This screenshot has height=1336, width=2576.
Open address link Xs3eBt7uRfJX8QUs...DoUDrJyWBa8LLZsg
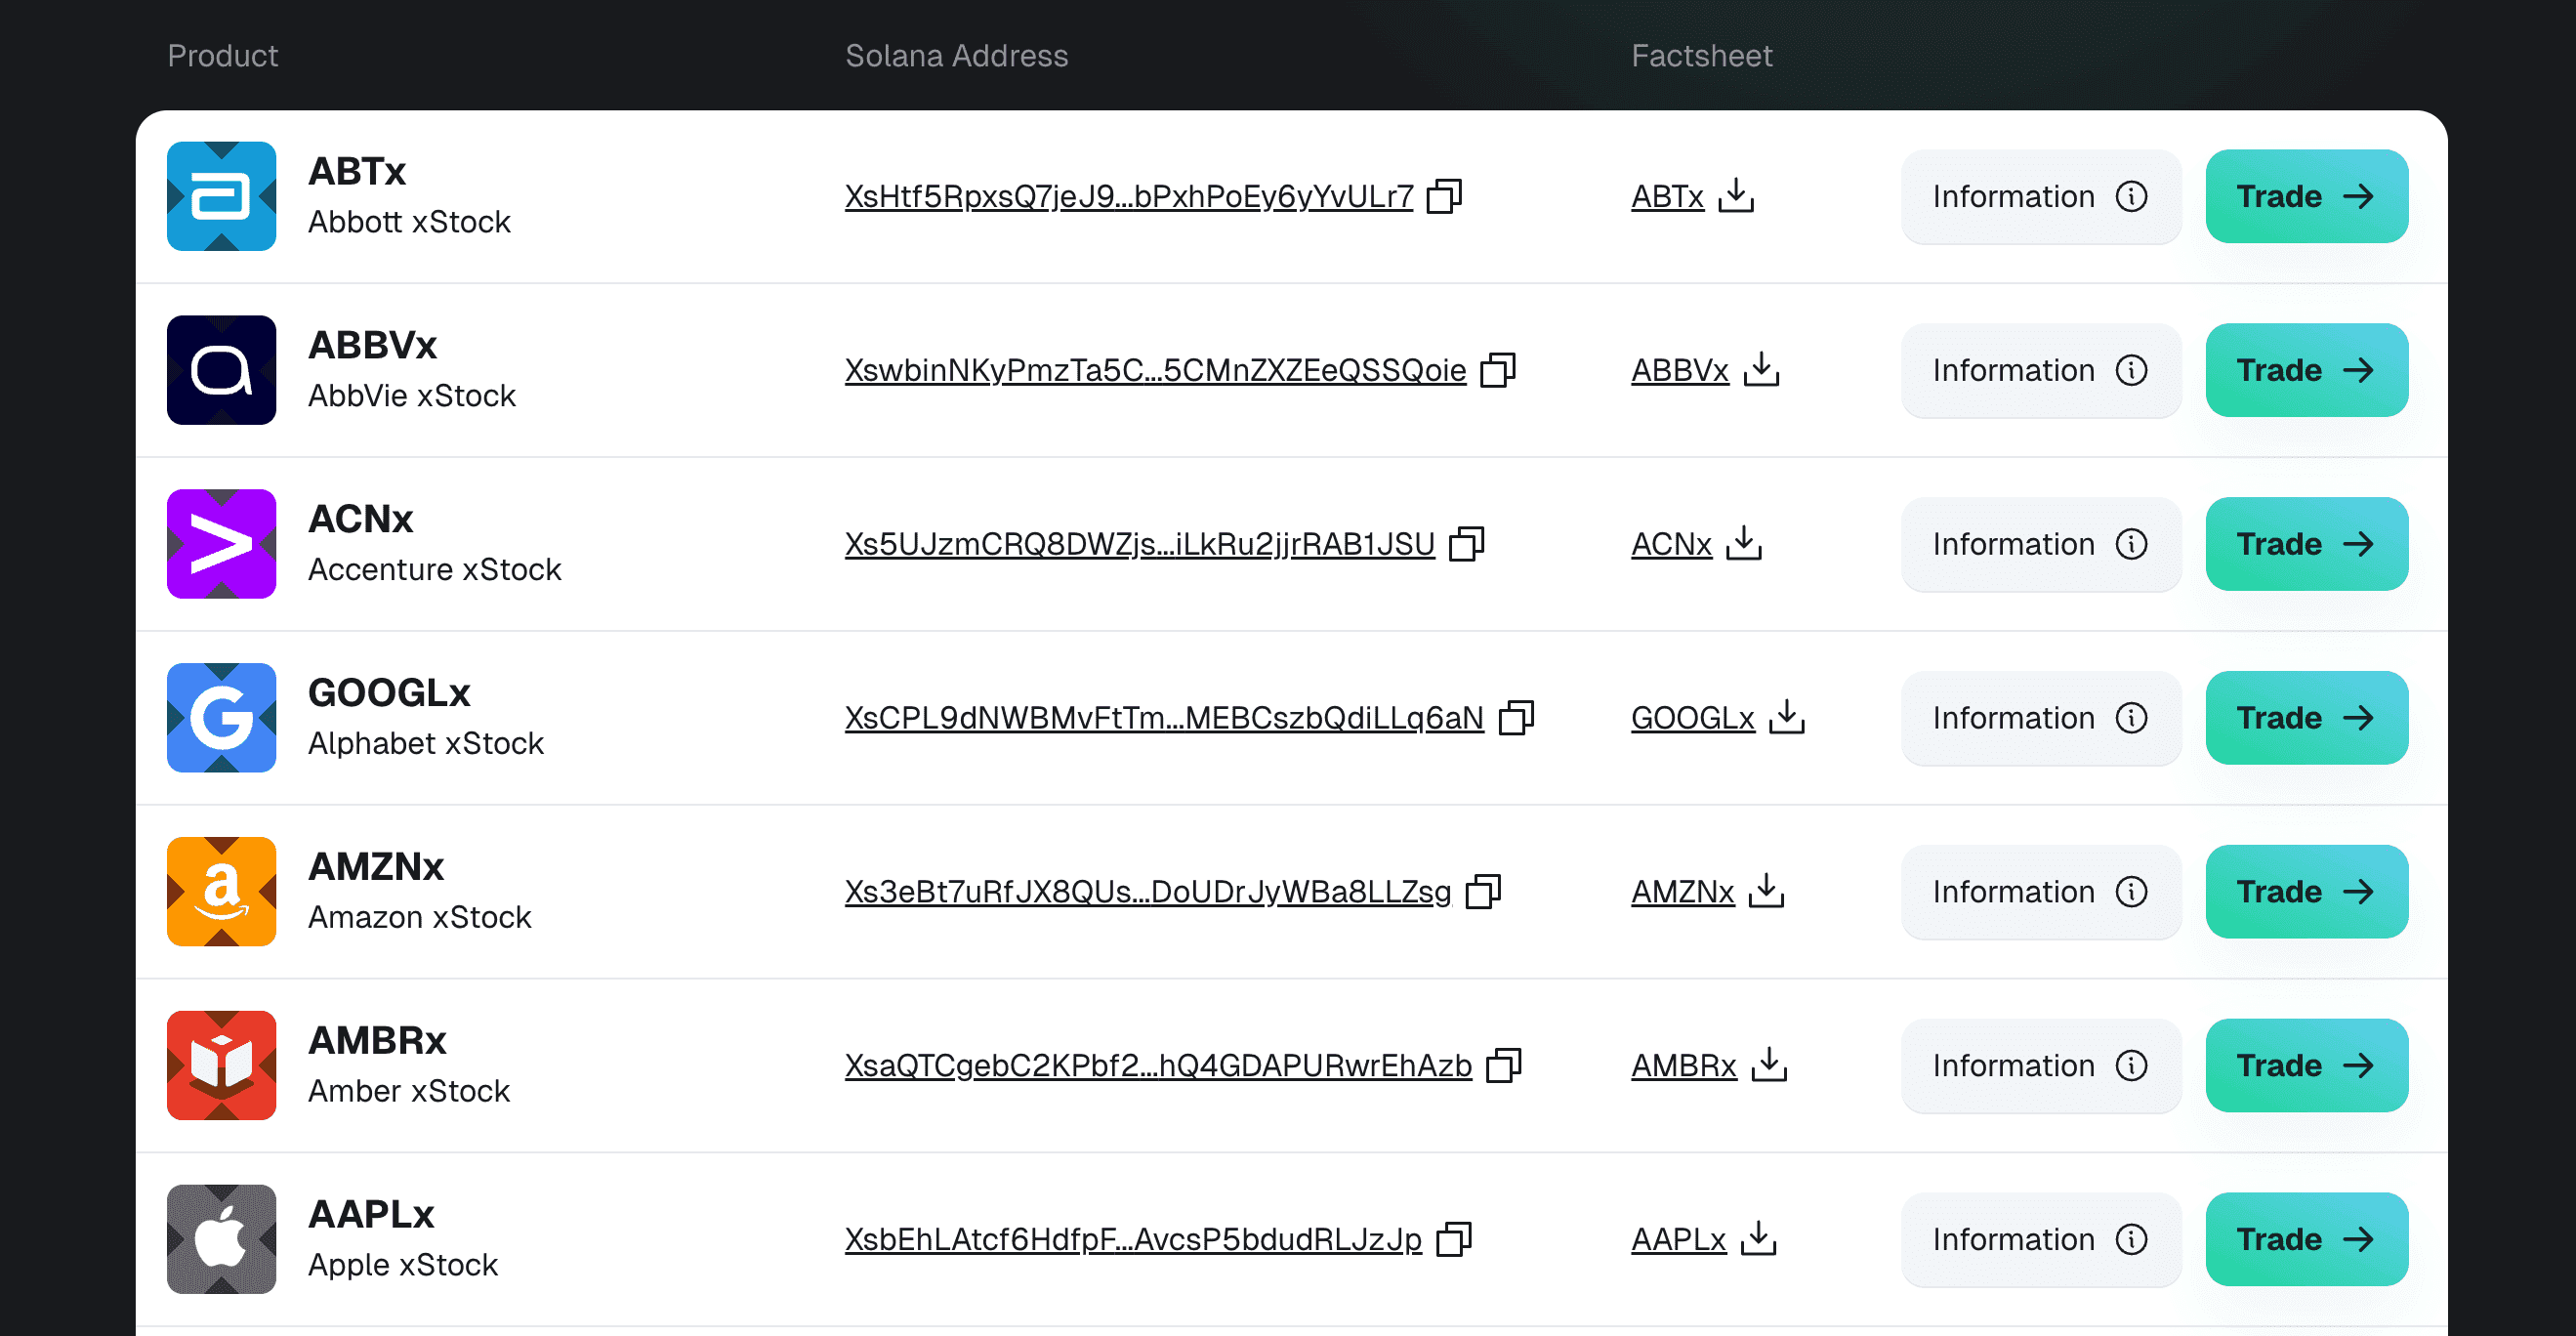[x=1148, y=892]
